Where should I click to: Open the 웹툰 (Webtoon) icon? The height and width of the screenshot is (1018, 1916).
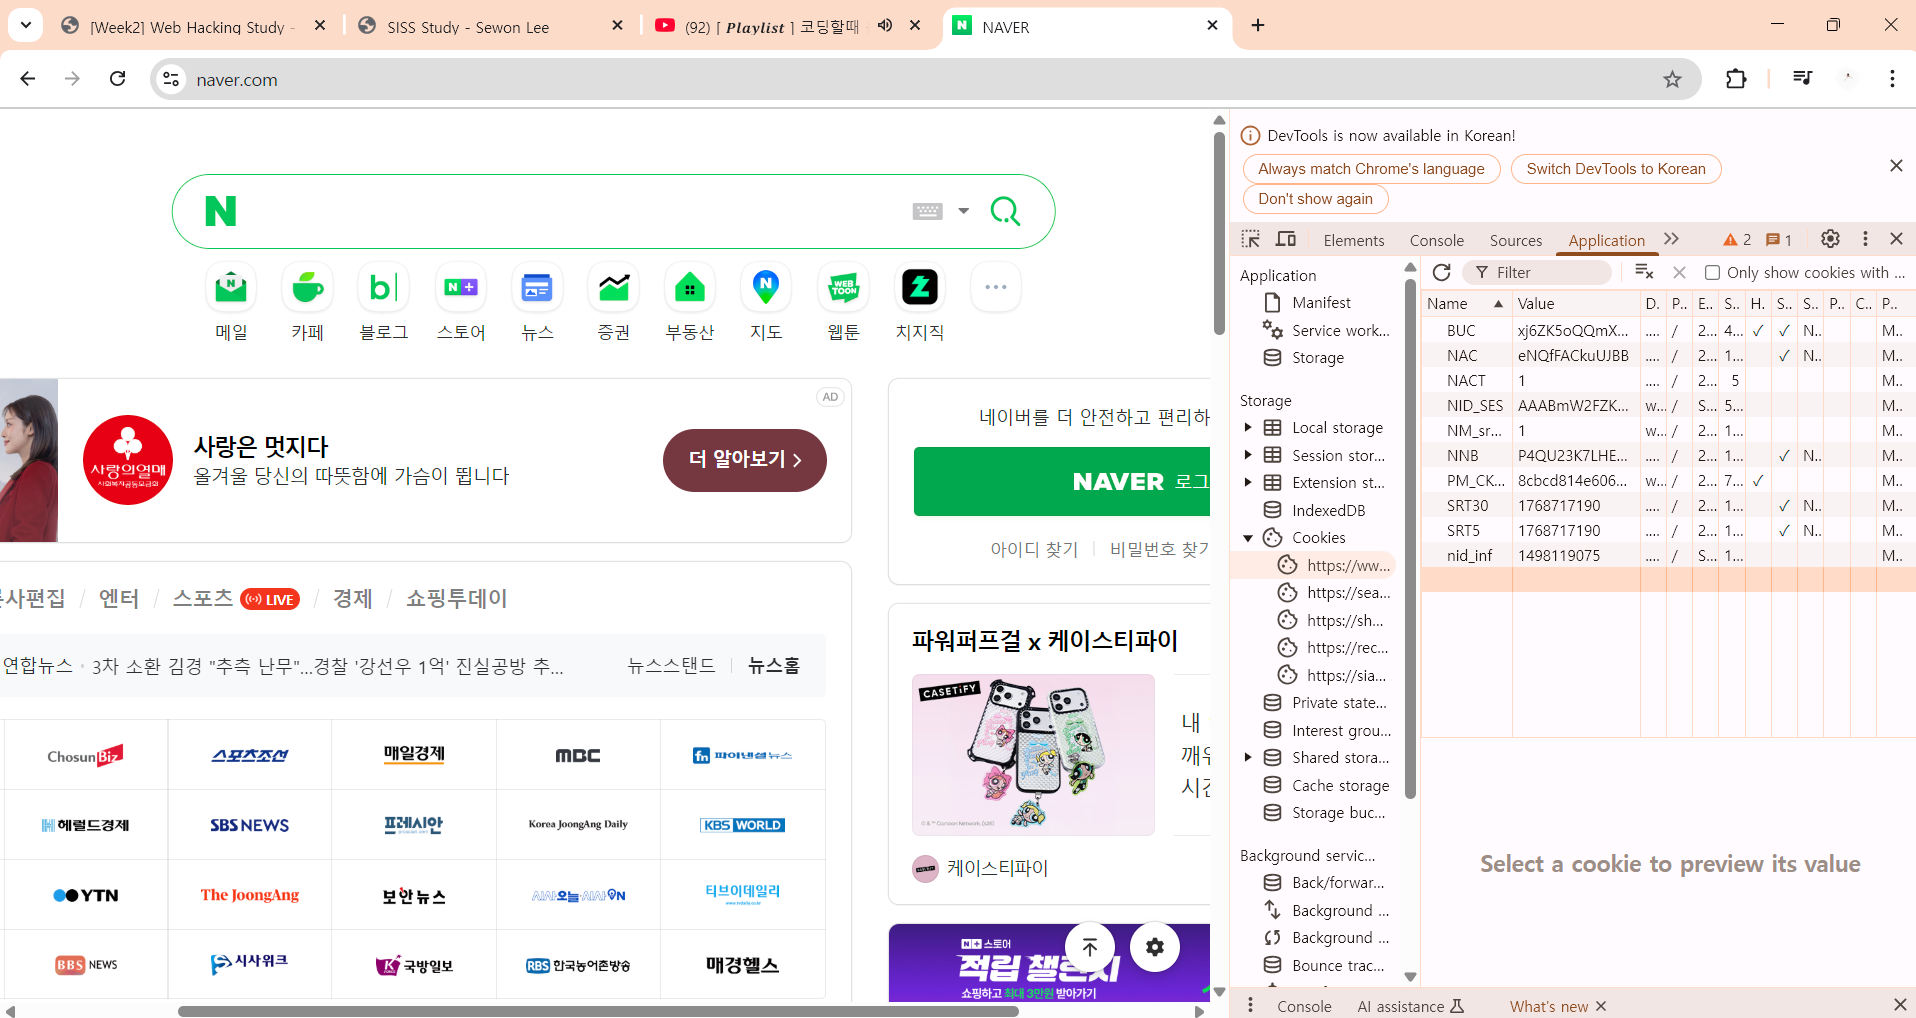(x=842, y=287)
